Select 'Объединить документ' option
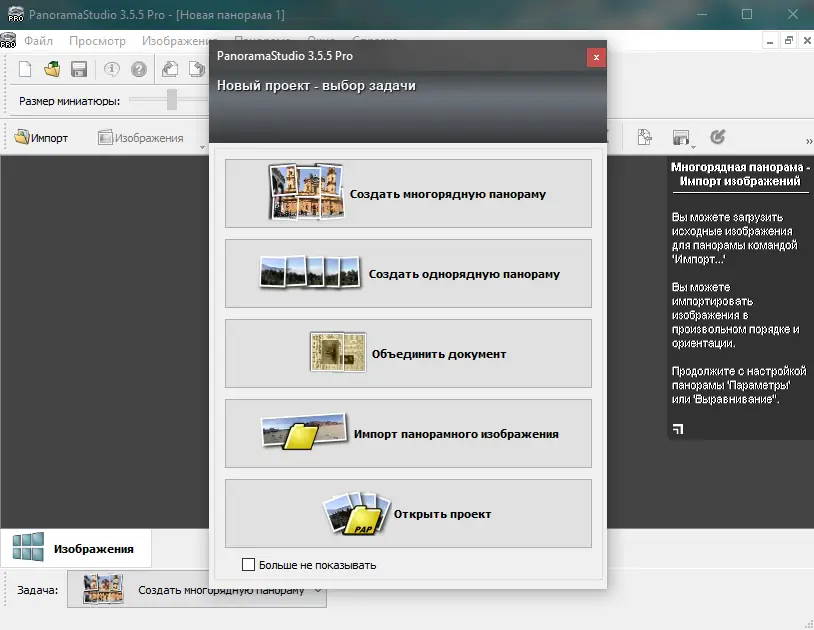This screenshot has width=814, height=630. pyautogui.click(x=407, y=353)
